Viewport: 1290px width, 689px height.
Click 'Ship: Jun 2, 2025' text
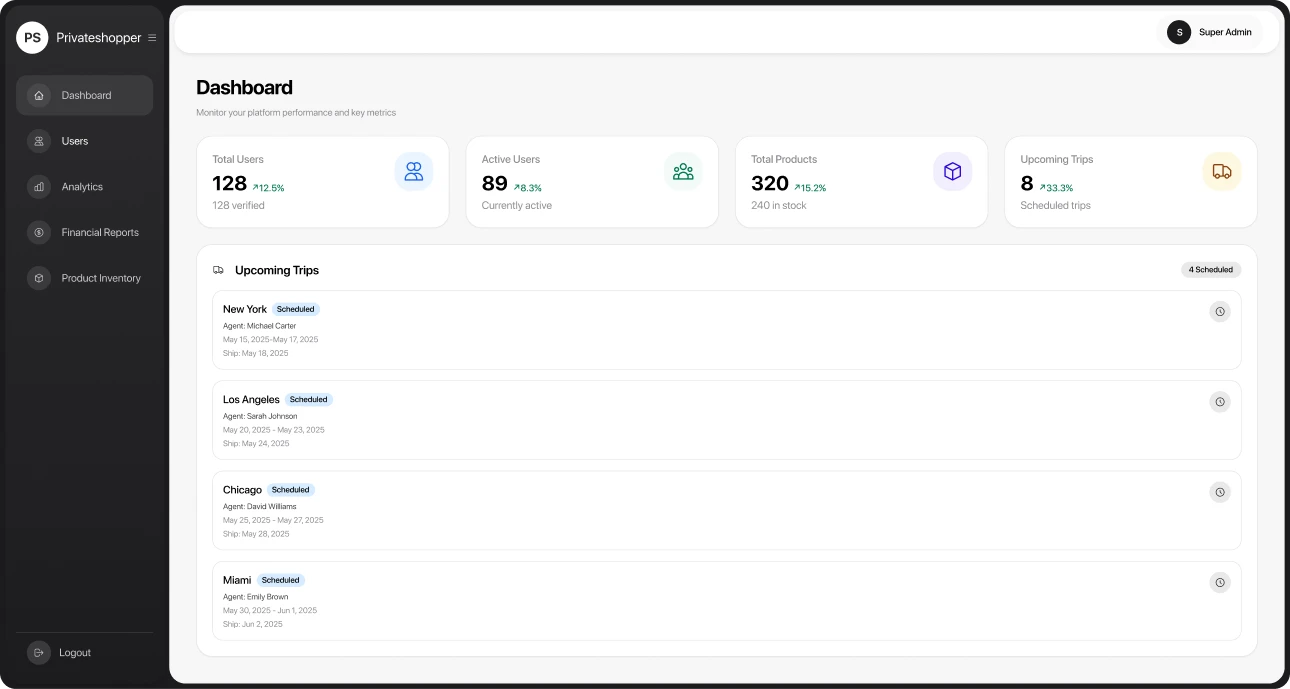pyautogui.click(x=253, y=624)
